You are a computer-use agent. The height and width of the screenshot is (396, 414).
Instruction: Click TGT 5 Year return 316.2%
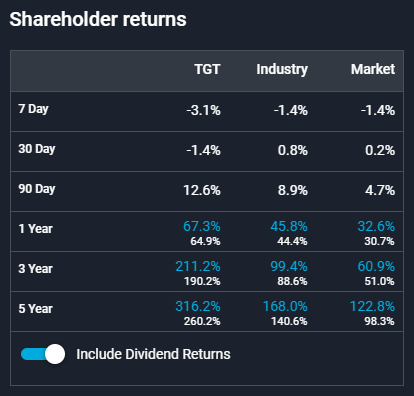198,306
